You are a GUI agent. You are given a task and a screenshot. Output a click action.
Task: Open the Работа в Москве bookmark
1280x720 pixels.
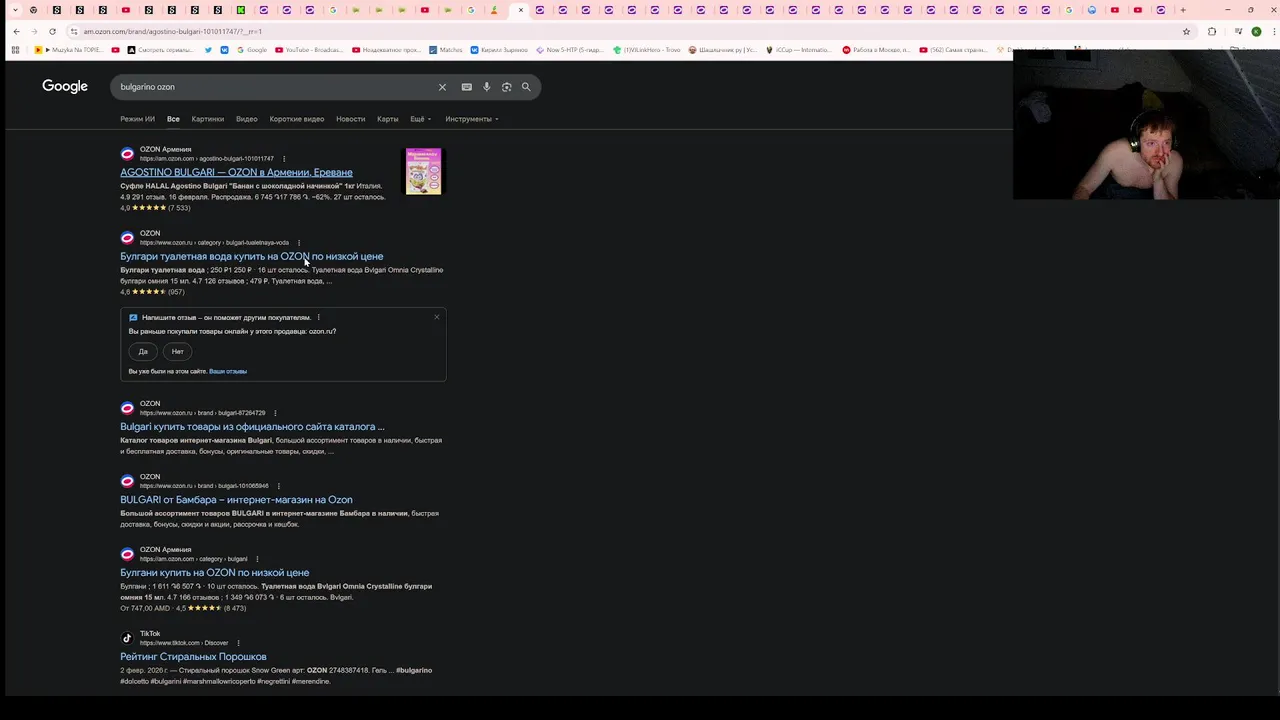(x=876, y=50)
